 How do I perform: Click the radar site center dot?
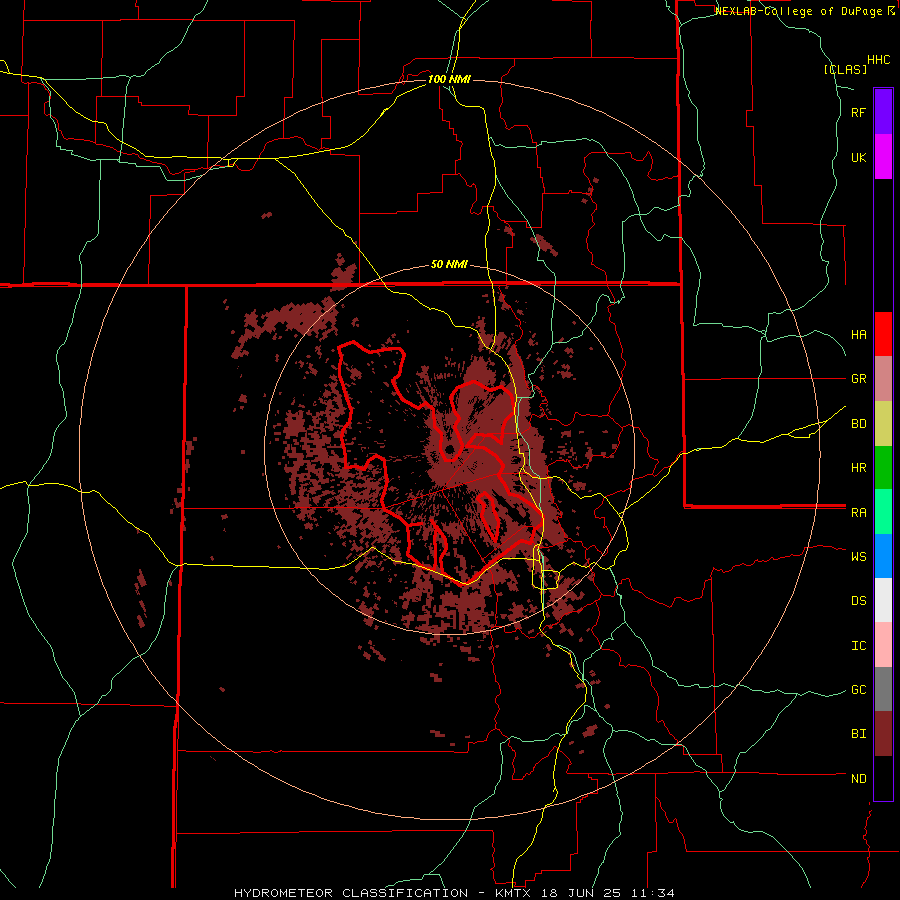click(x=450, y=448)
